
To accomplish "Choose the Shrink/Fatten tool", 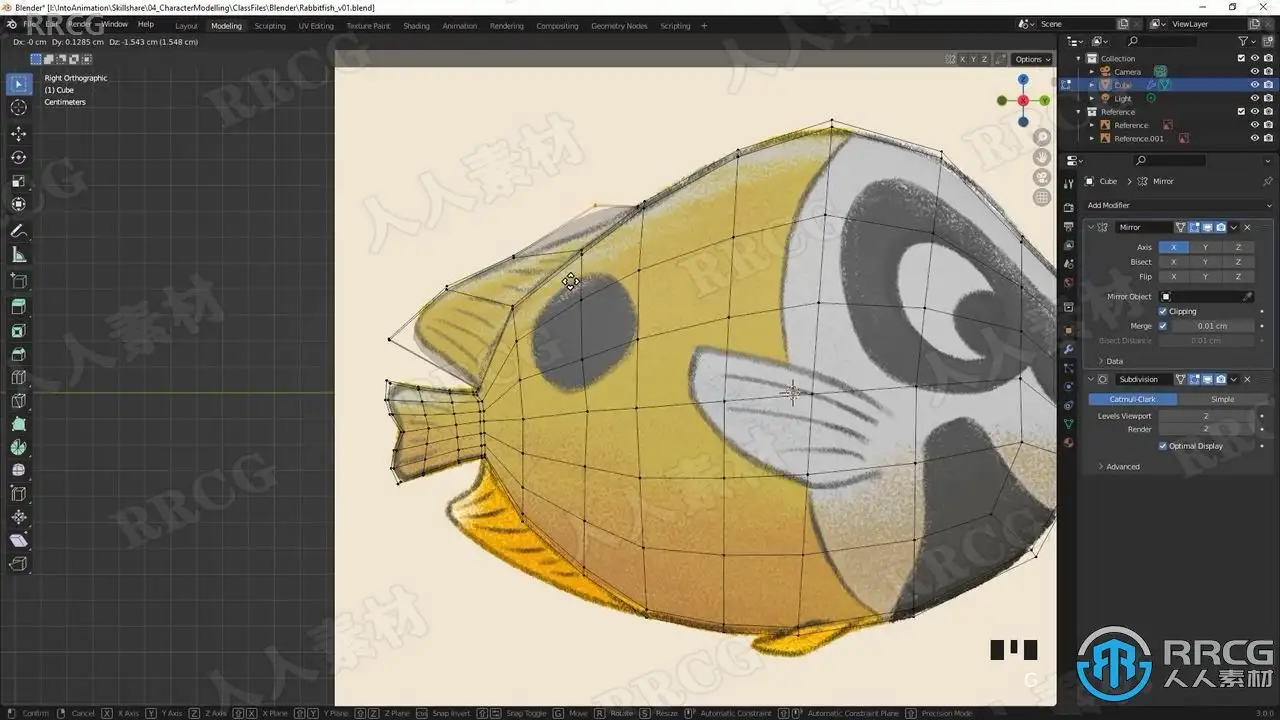I will click(x=19, y=517).
